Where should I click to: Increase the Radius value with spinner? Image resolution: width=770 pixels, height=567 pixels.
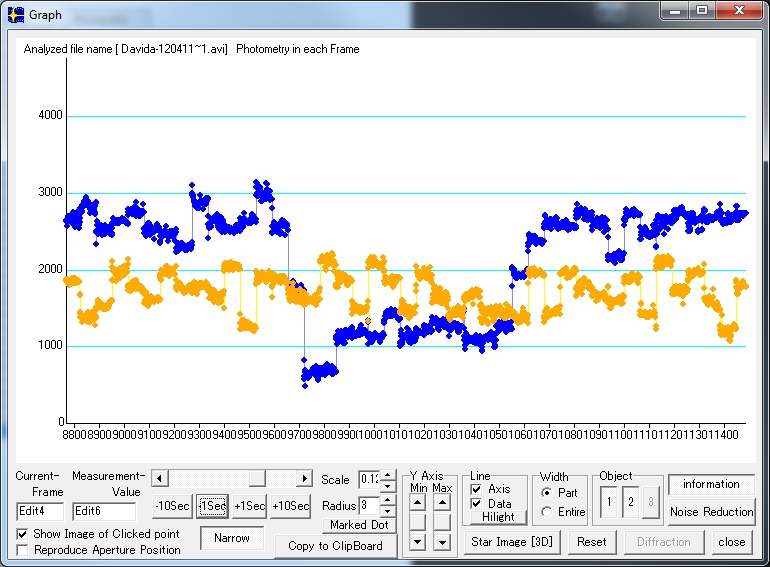387,501
